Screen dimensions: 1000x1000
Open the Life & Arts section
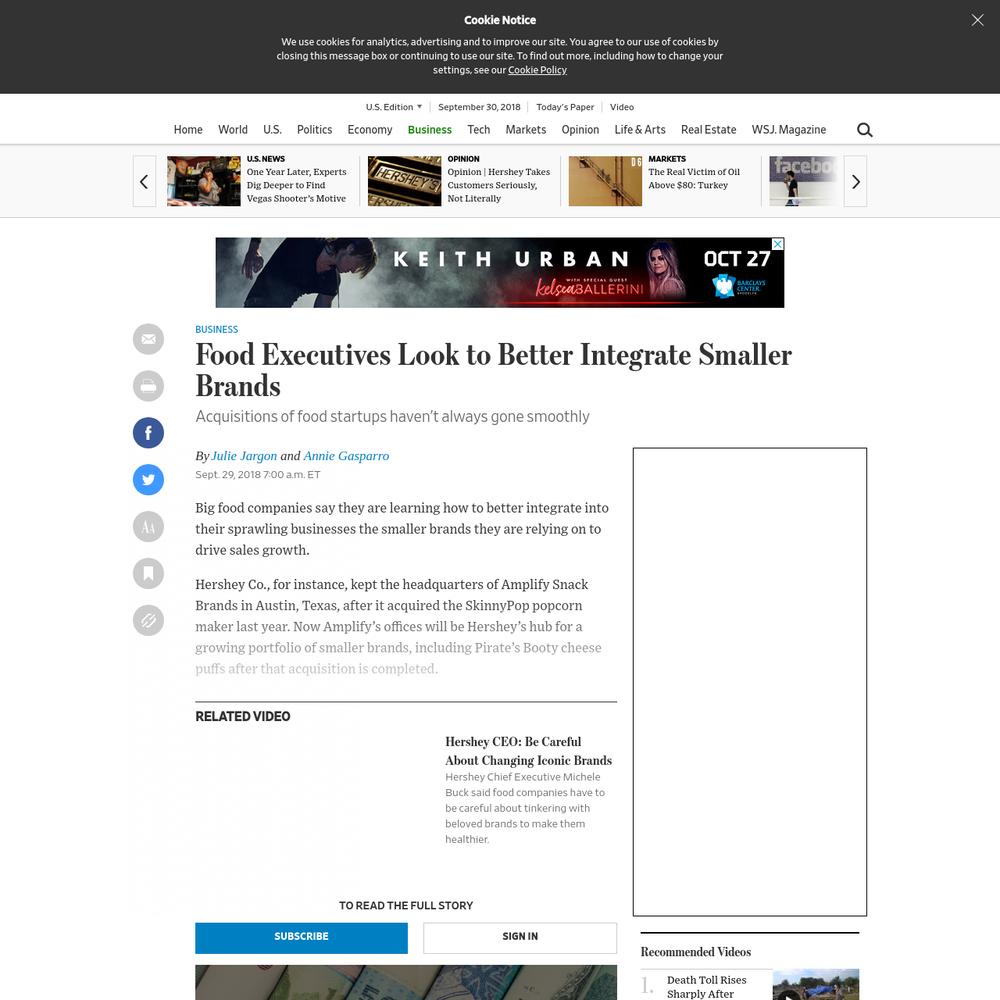[x=640, y=129]
